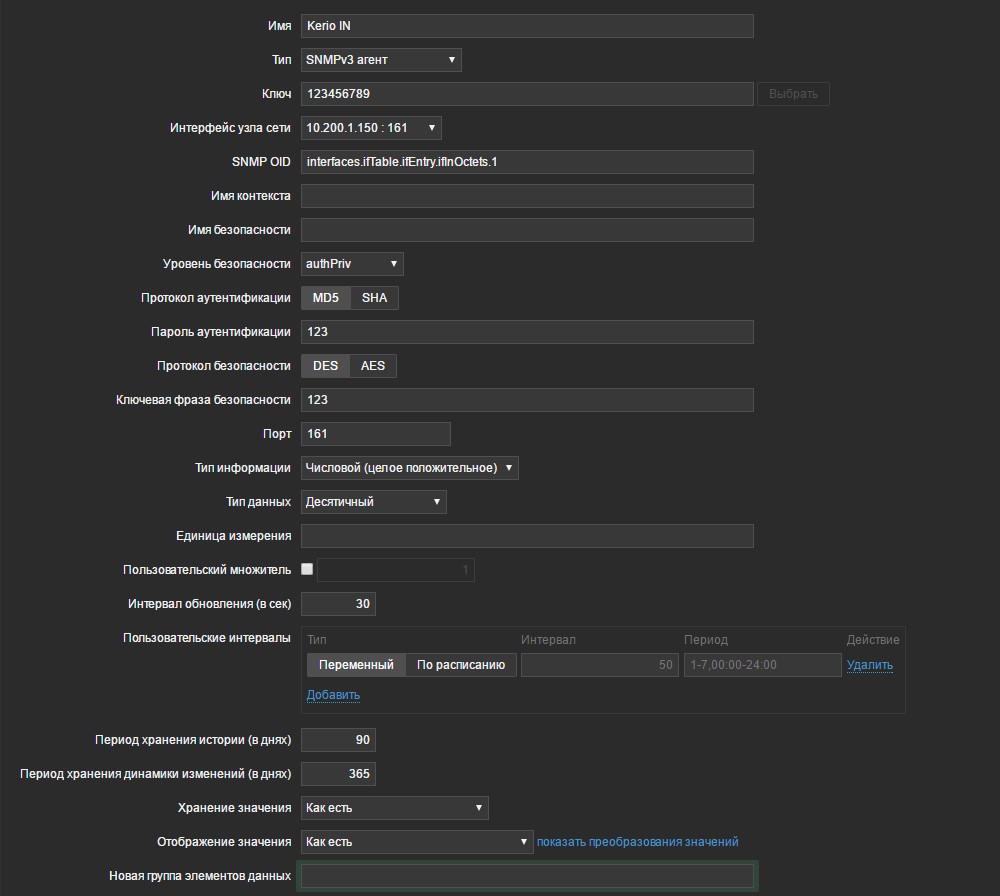1000x896 pixels.
Task: Select SHA authentication protocol
Action: point(374,298)
